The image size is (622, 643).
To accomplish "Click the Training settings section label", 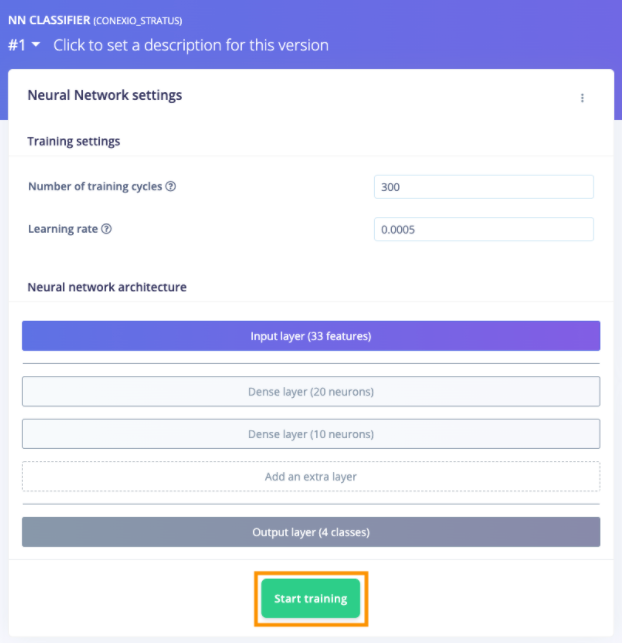I will coord(74,141).
